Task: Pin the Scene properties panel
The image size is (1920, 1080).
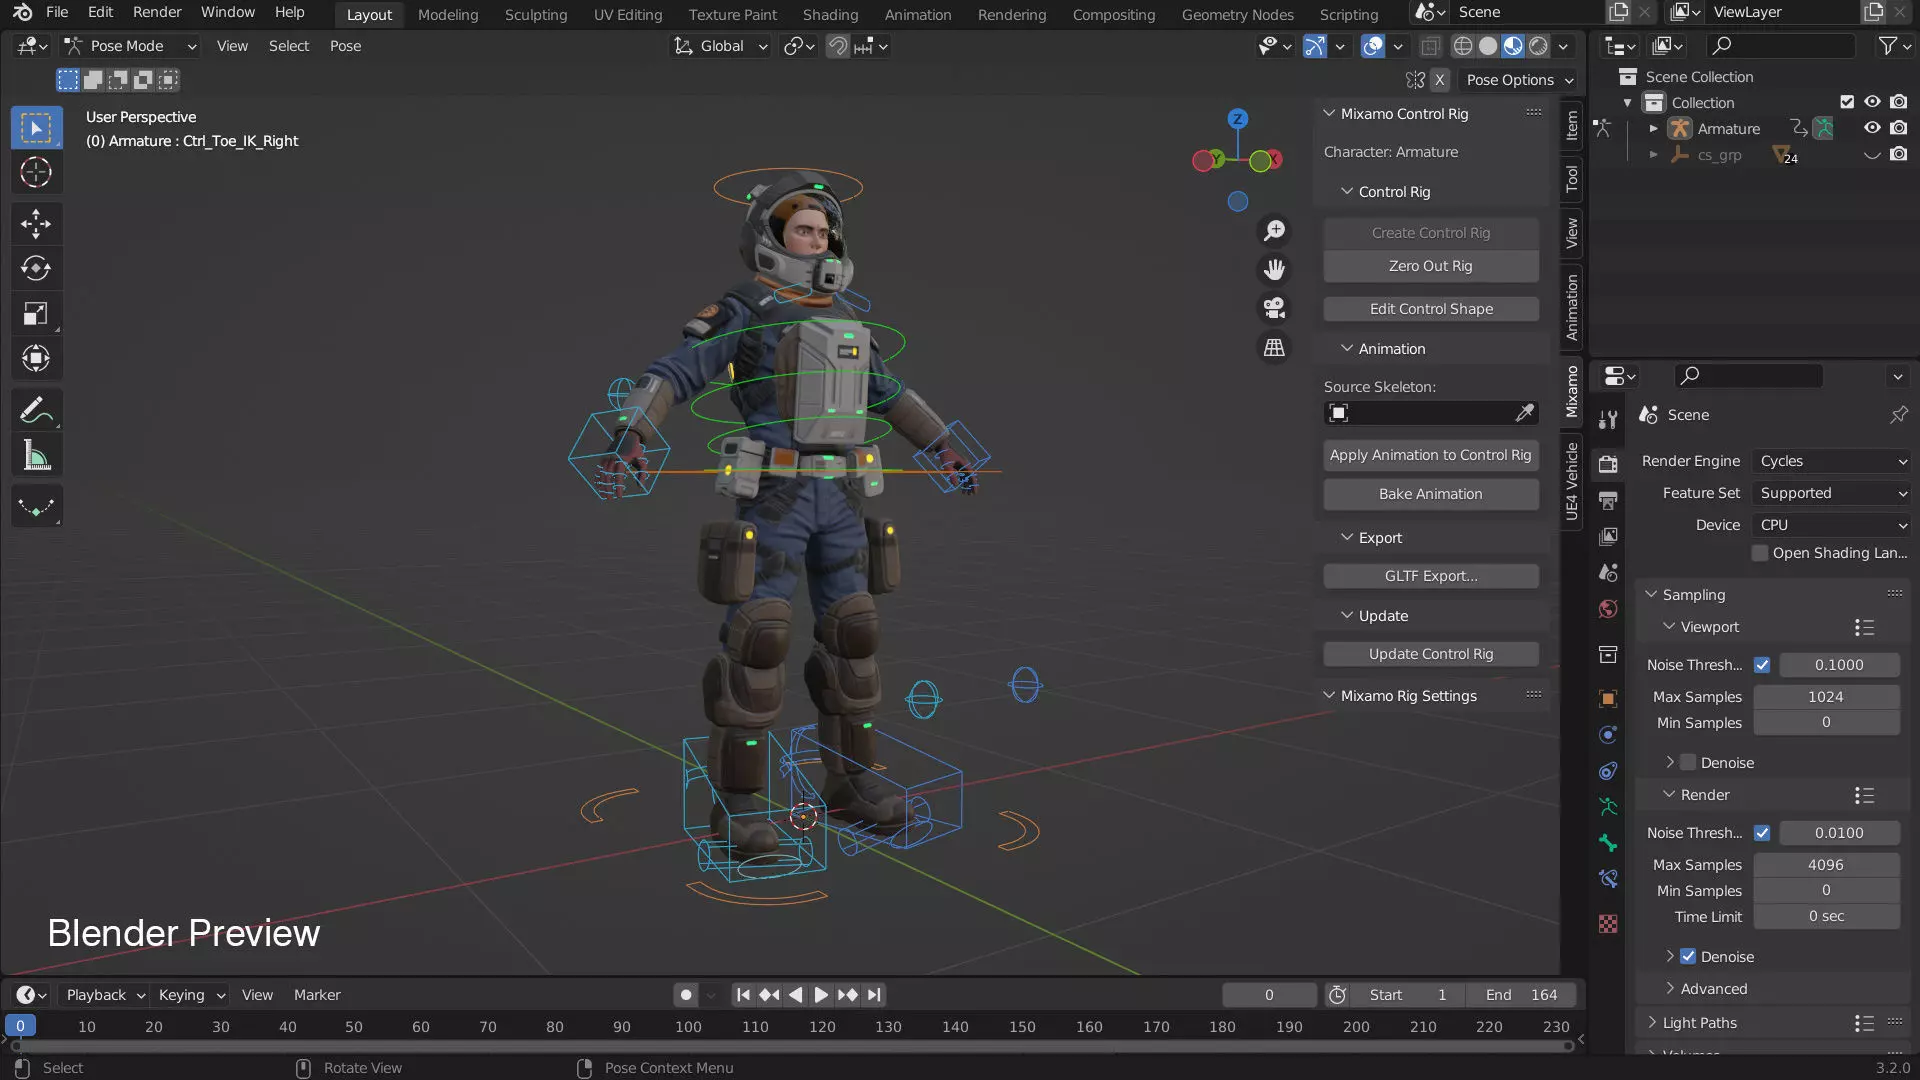Action: (x=1898, y=415)
